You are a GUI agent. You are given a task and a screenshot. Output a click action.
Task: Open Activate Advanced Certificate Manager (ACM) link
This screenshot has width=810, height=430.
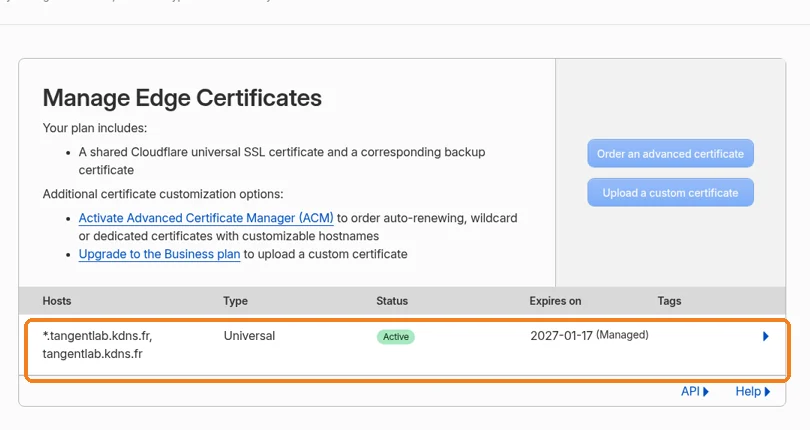pos(206,218)
